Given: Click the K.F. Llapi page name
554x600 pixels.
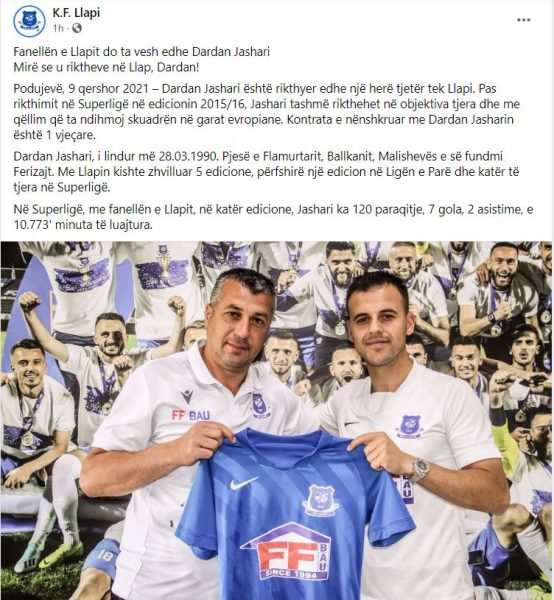Looking at the screenshot, I should [76, 13].
